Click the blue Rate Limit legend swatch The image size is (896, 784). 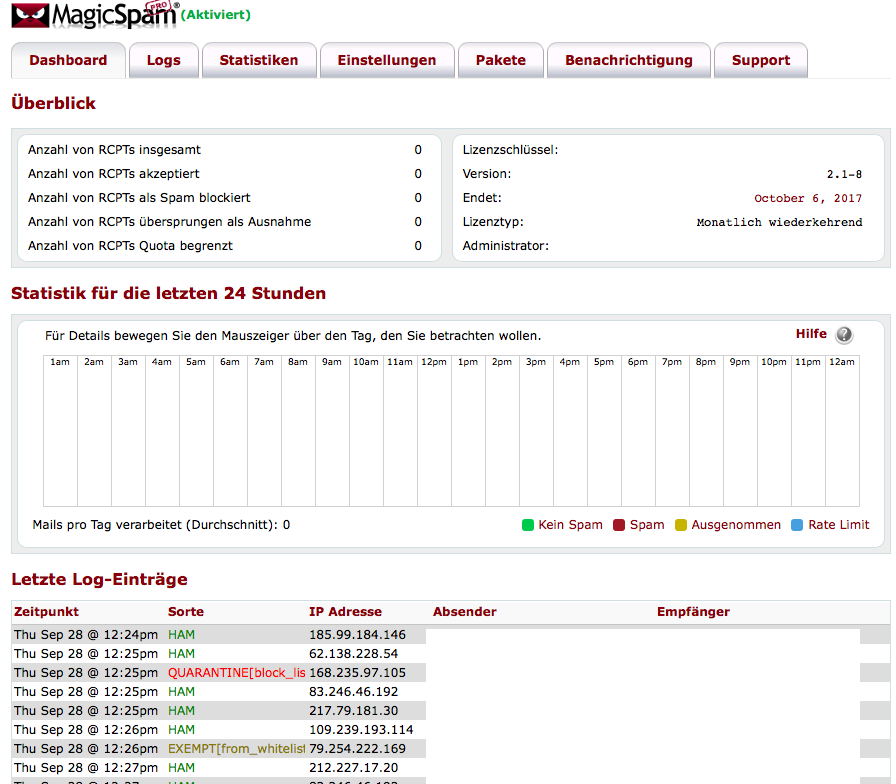point(797,525)
